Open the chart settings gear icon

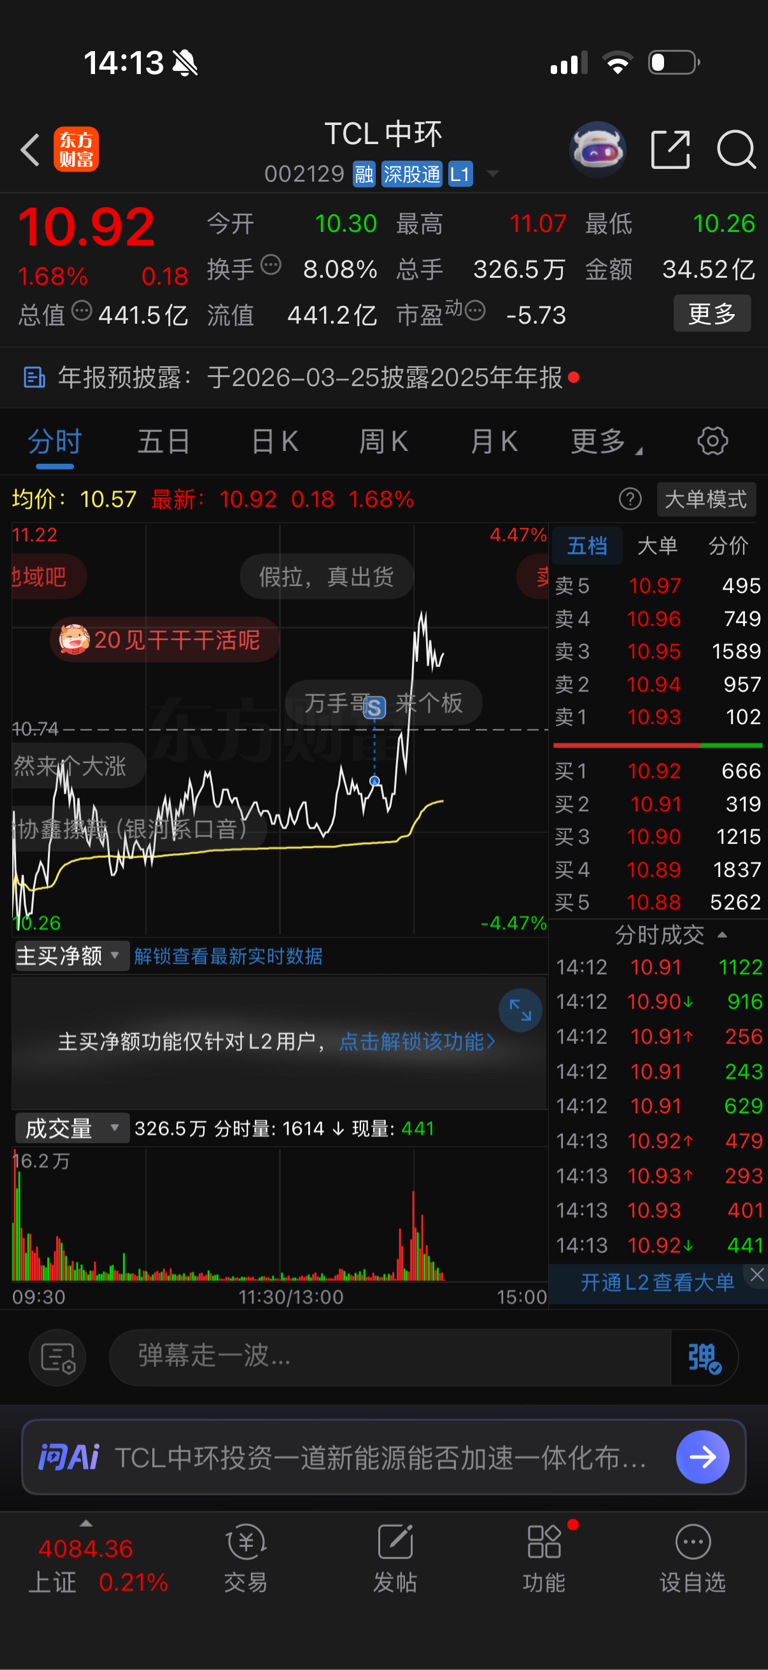tap(712, 441)
